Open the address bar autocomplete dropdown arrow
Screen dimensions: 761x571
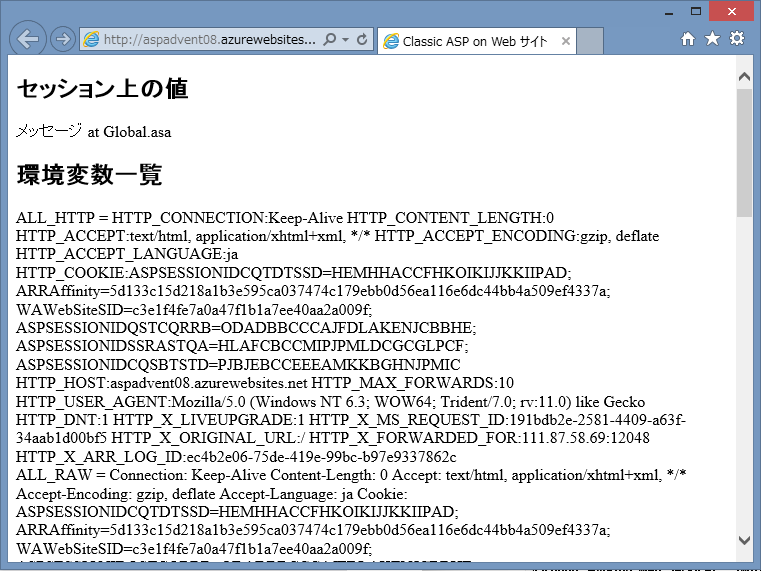point(346,39)
